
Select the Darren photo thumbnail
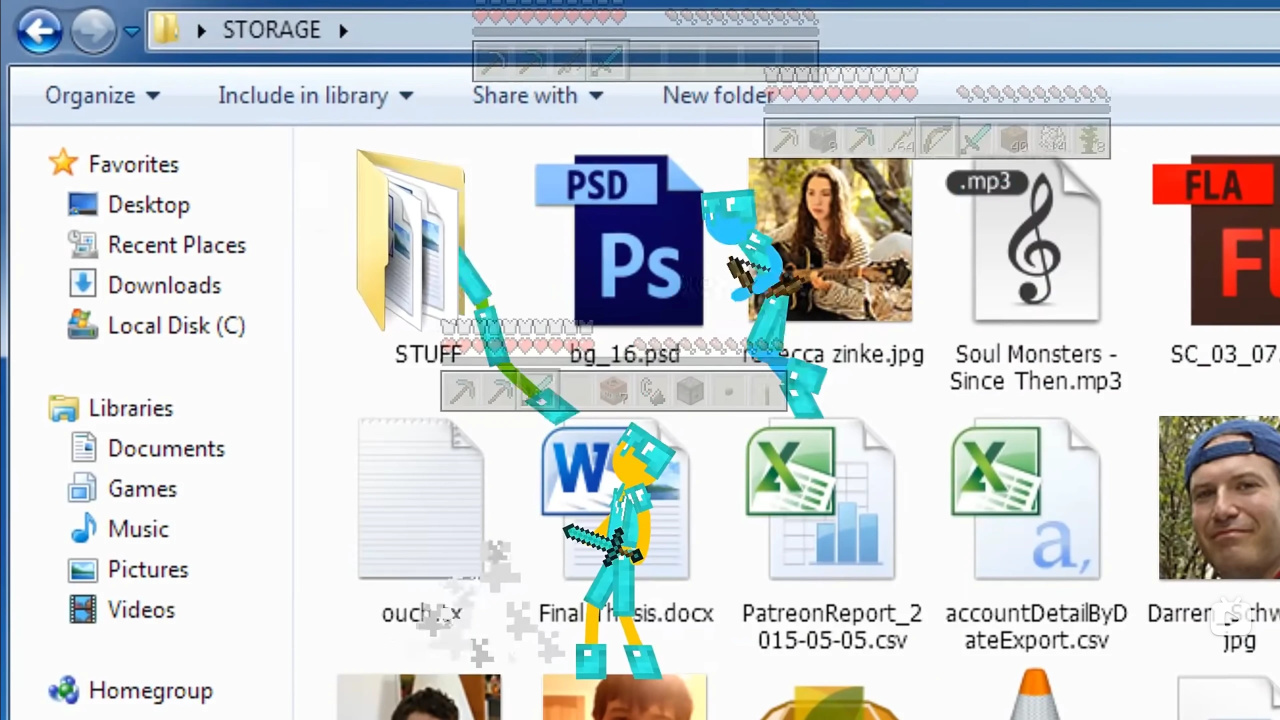pos(1219,498)
